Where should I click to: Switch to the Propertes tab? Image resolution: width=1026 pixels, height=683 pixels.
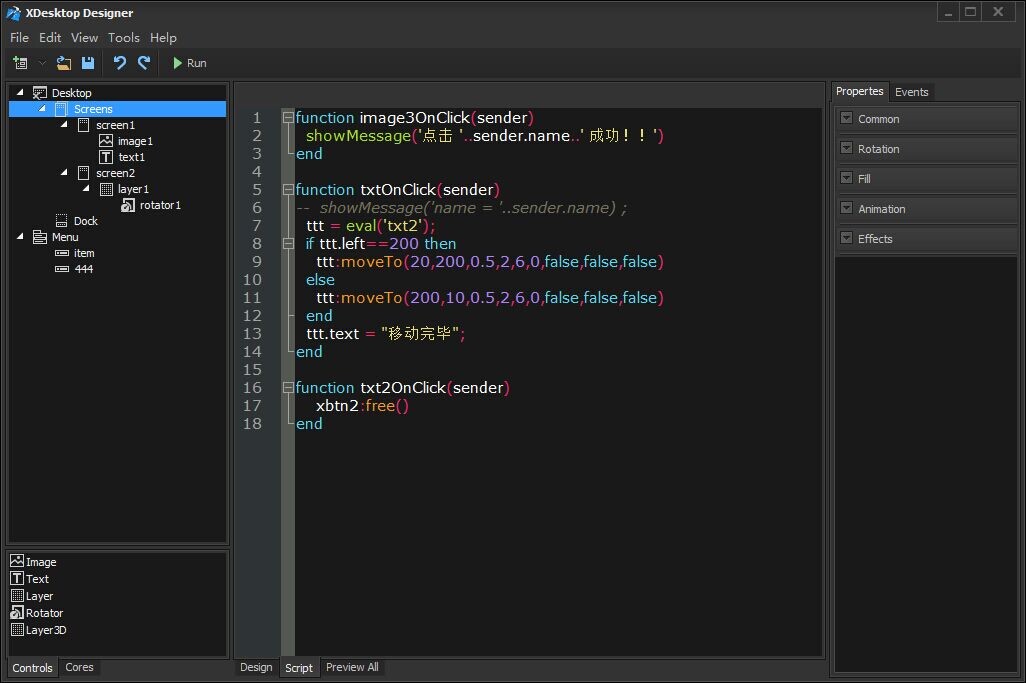point(859,91)
